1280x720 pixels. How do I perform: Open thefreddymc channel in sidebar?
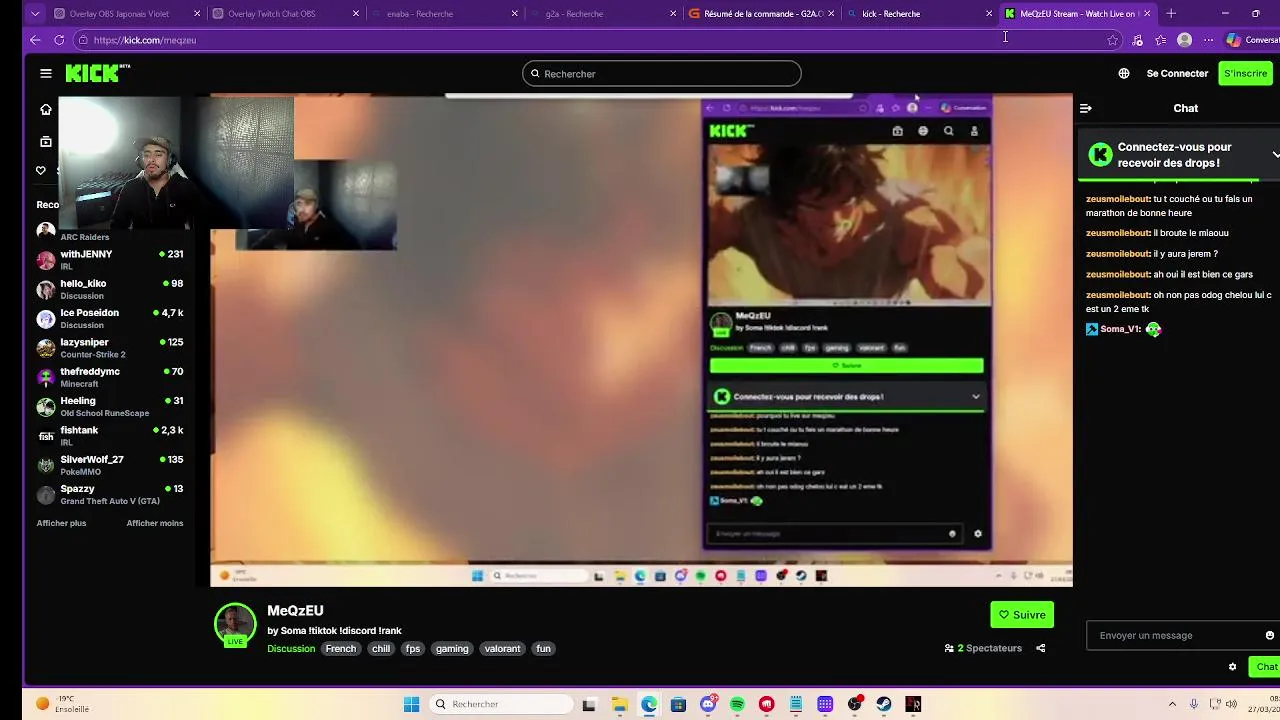pos(110,377)
